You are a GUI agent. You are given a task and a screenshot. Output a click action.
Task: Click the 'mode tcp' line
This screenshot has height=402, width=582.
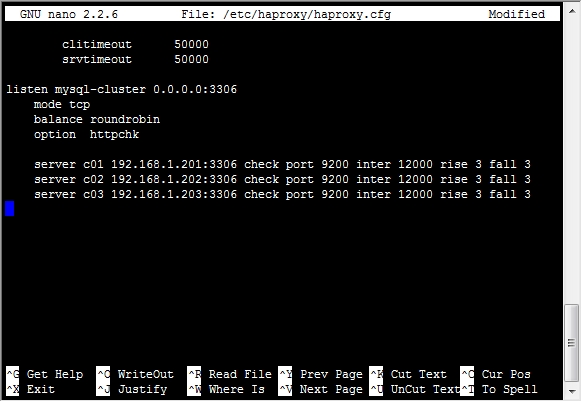coord(62,104)
